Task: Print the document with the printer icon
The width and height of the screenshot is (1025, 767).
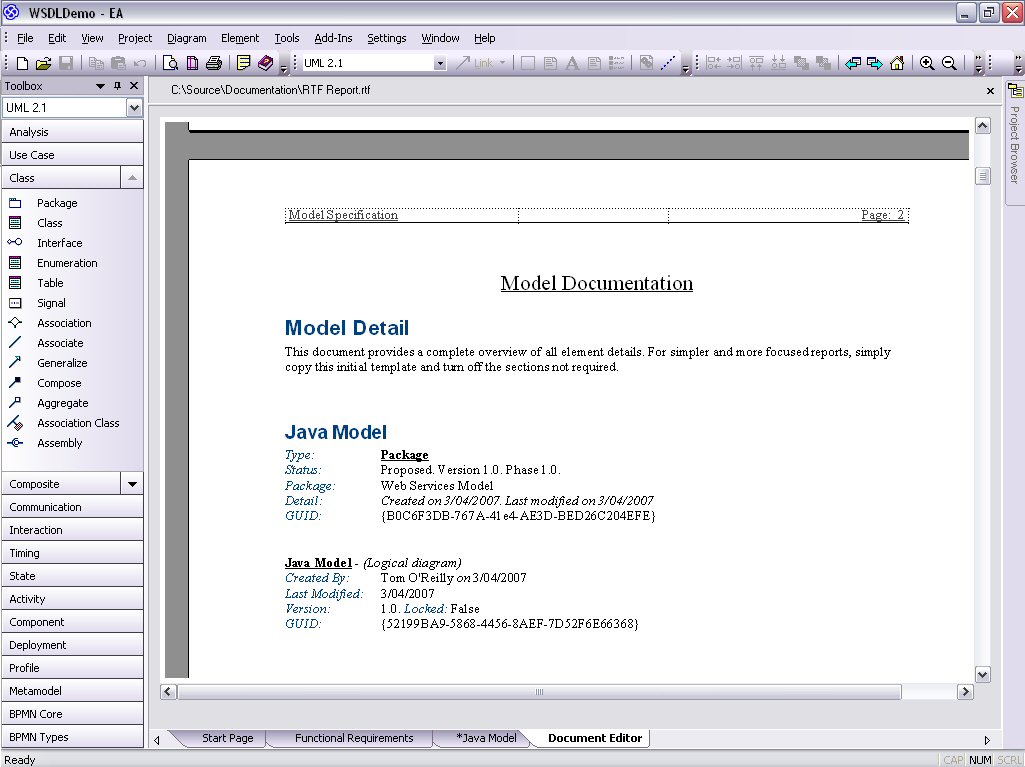Action: point(213,63)
